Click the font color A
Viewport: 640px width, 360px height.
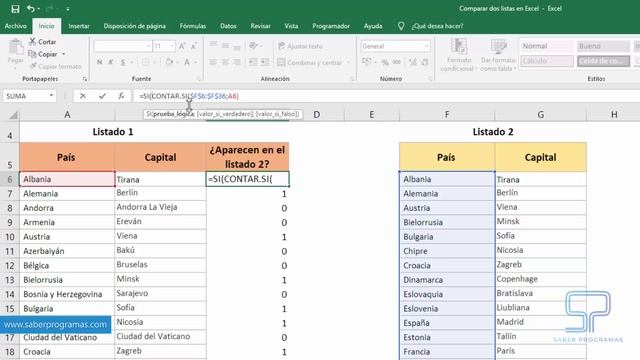pyautogui.click(x=187, y=62)
